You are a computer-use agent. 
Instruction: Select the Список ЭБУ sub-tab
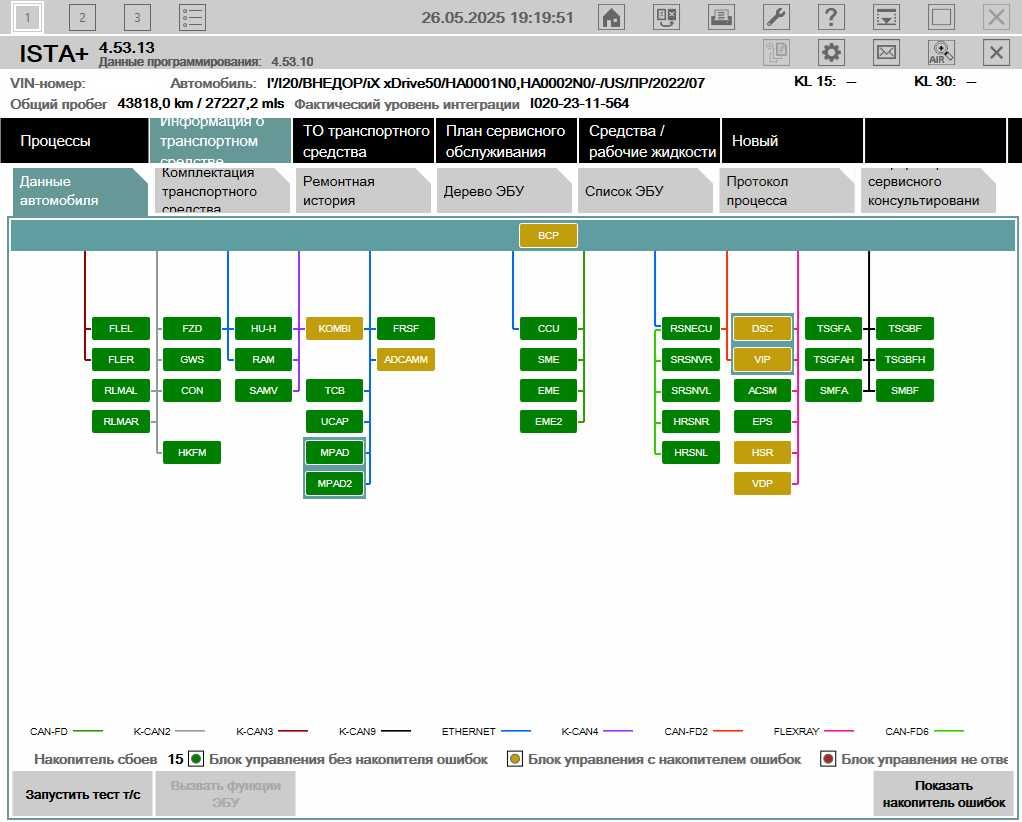(x=645, y=191)
